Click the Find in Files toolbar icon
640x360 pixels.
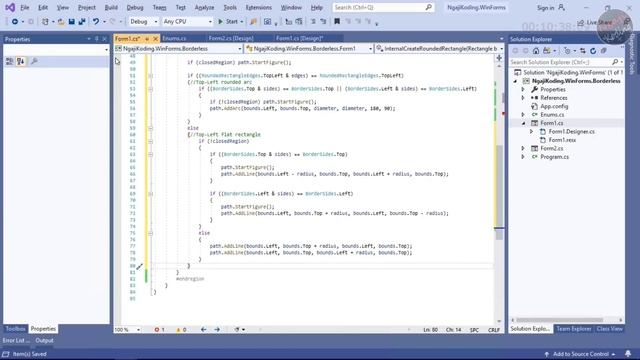pyautogui.click(x=253, y=22)
